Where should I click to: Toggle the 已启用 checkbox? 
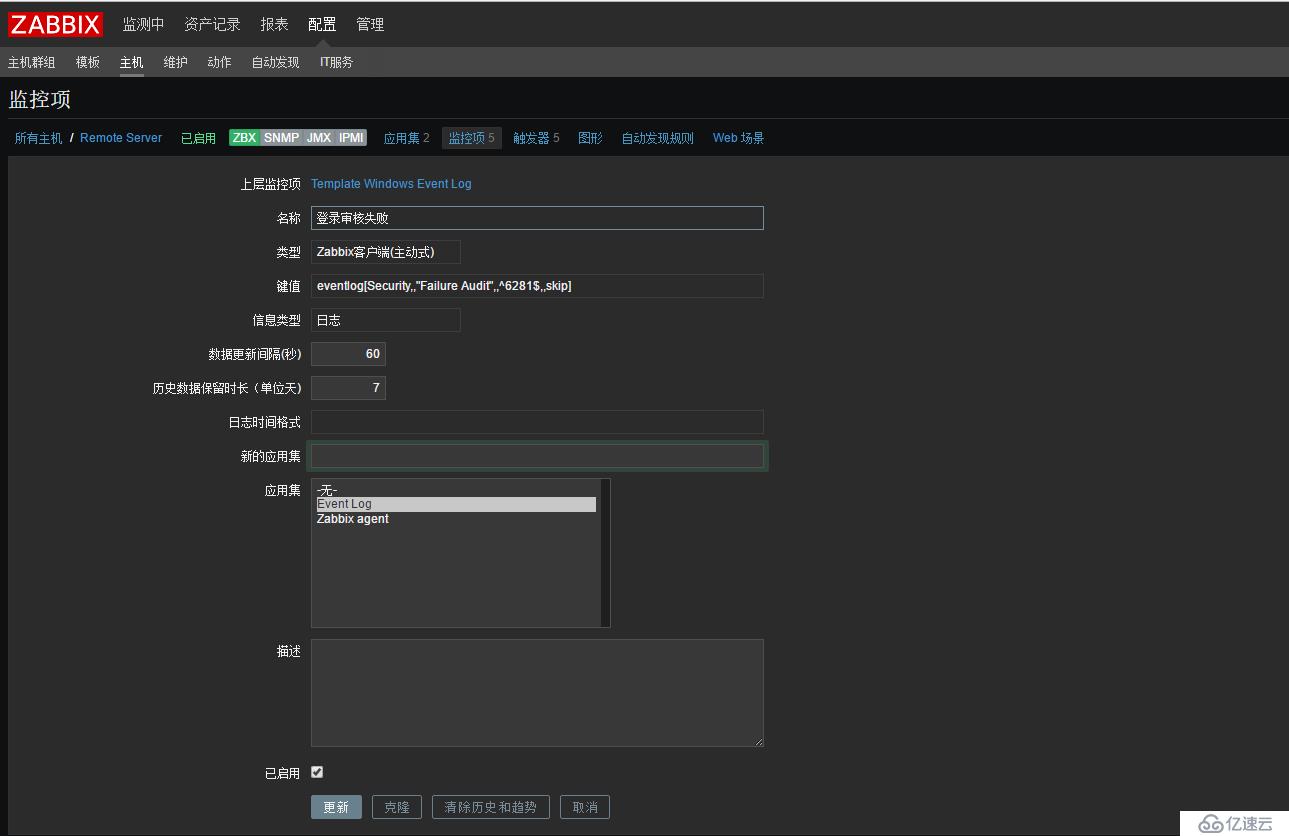click(317, 772)
